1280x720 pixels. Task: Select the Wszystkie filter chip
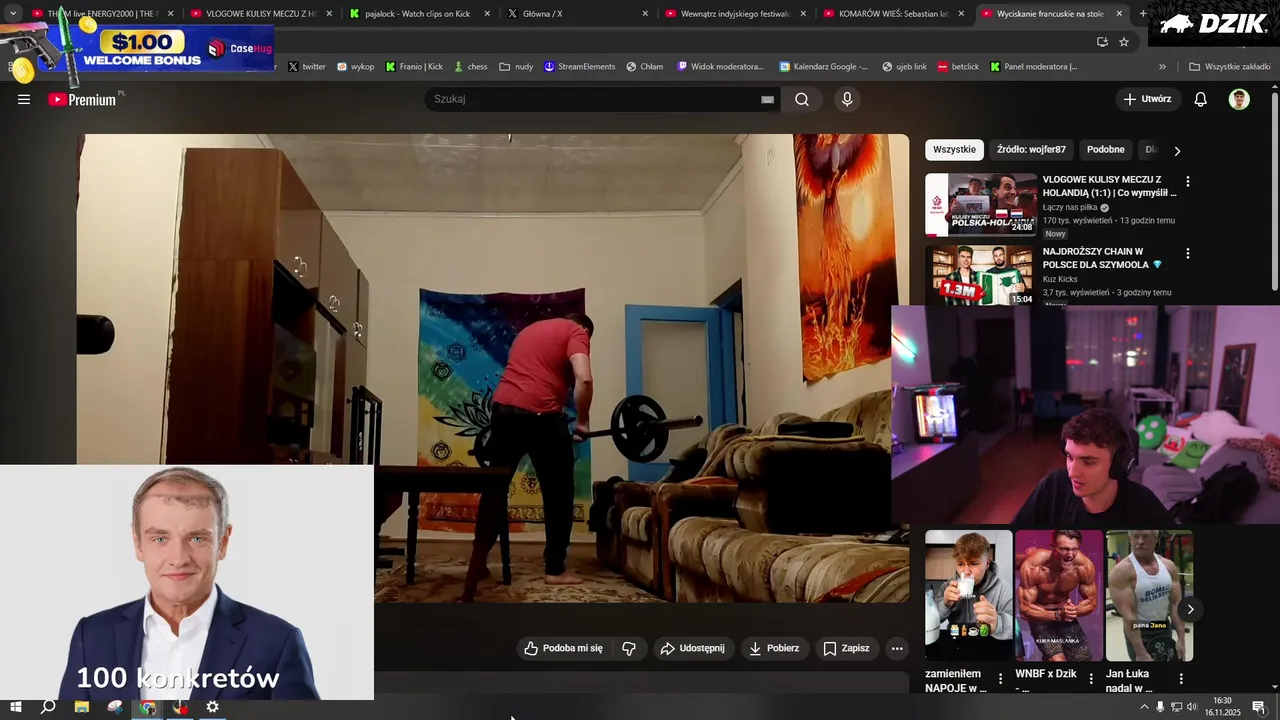954,150
